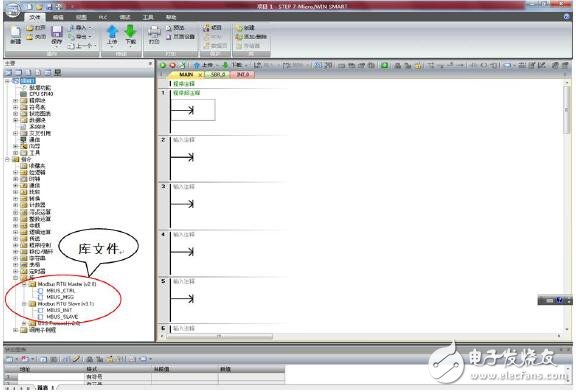Switch to the PLC ribbon tab
Image resolution: width=576 pixels, height=392 pixels.
tap(103, 17)
